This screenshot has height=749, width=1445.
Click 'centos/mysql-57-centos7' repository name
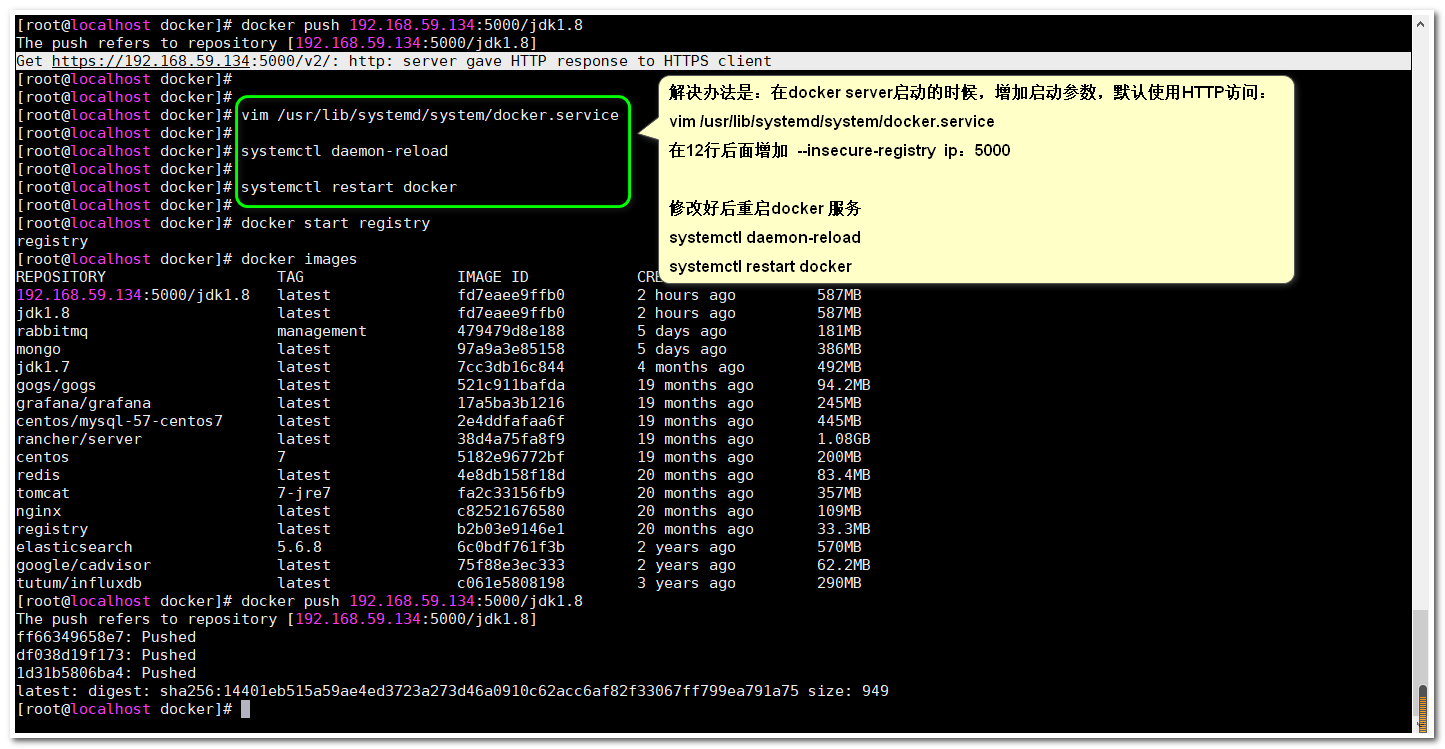tap(120, 421)
